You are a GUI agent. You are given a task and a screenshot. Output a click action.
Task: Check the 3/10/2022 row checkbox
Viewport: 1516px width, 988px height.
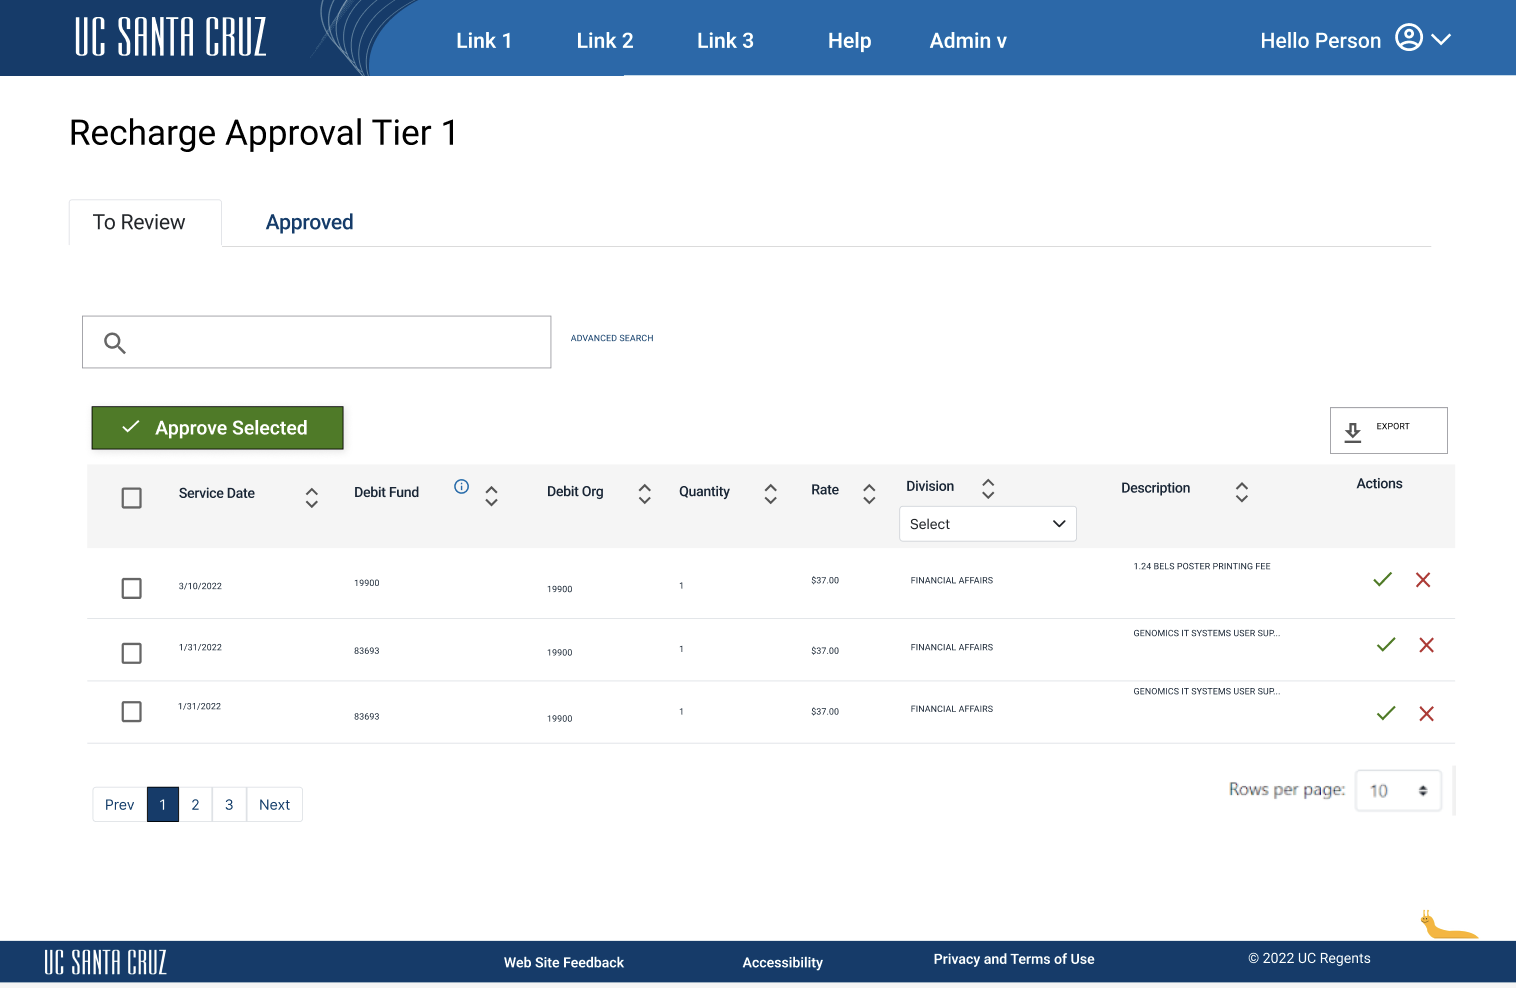(131, 588)
